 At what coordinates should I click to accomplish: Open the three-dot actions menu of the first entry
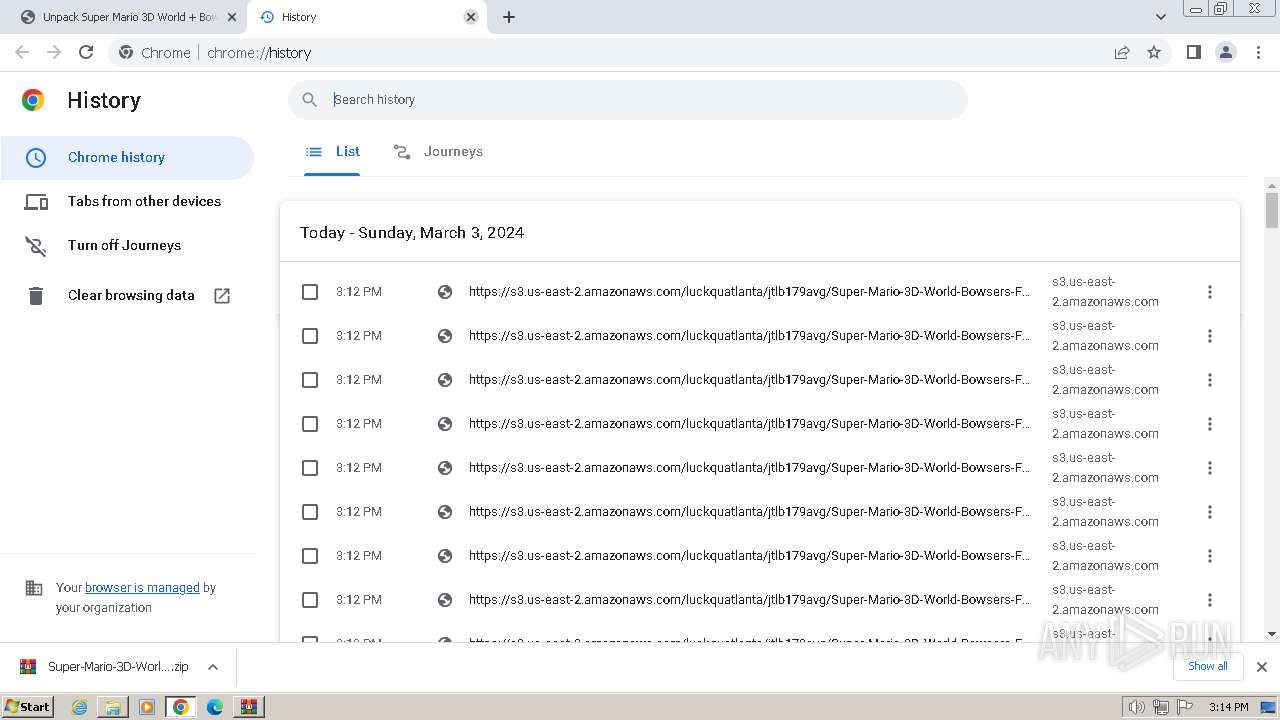(x=1209, y=292)
